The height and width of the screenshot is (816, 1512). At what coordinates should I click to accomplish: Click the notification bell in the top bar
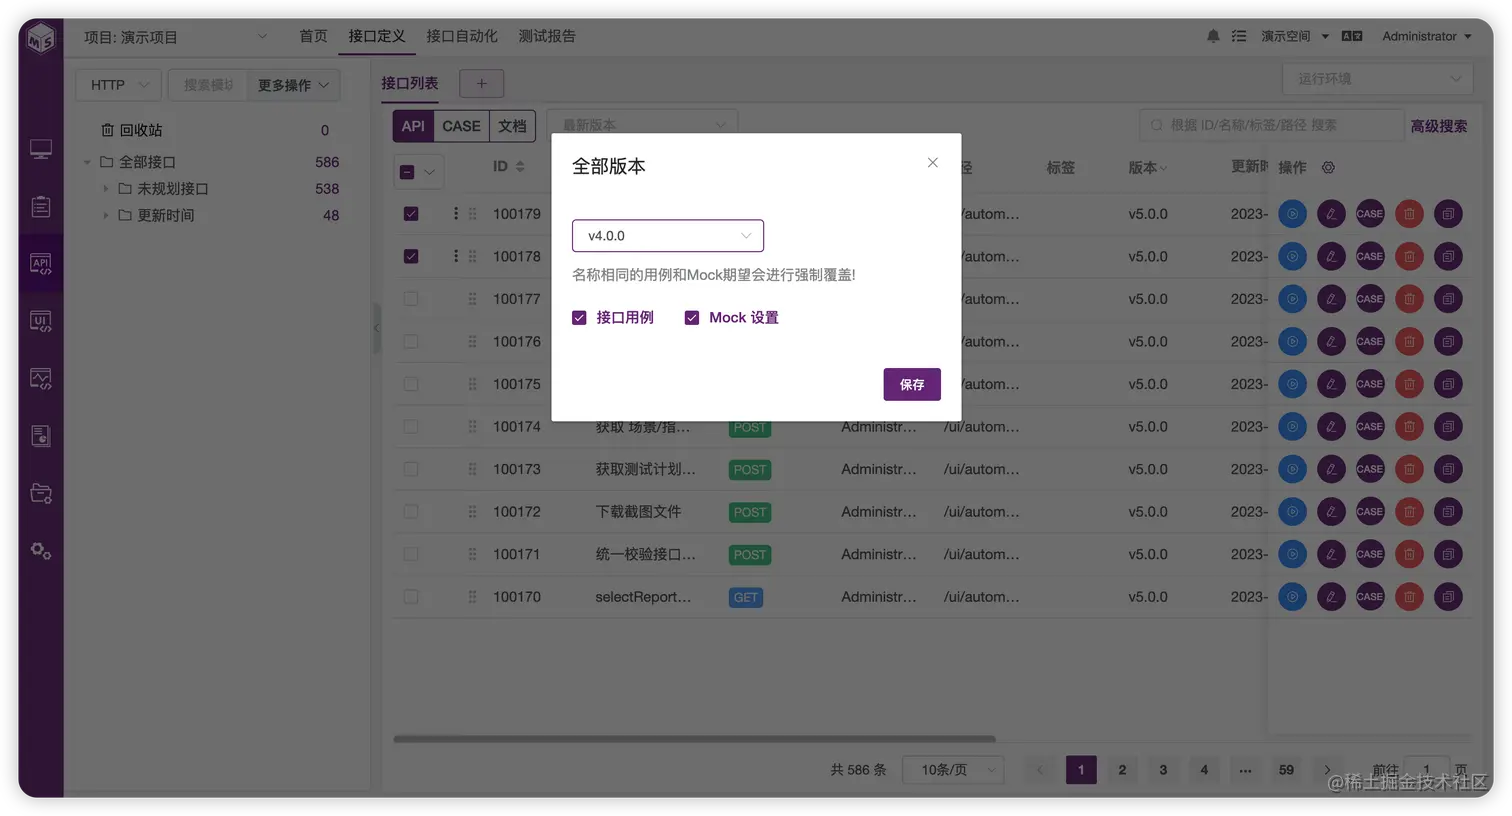point(1211,35)
